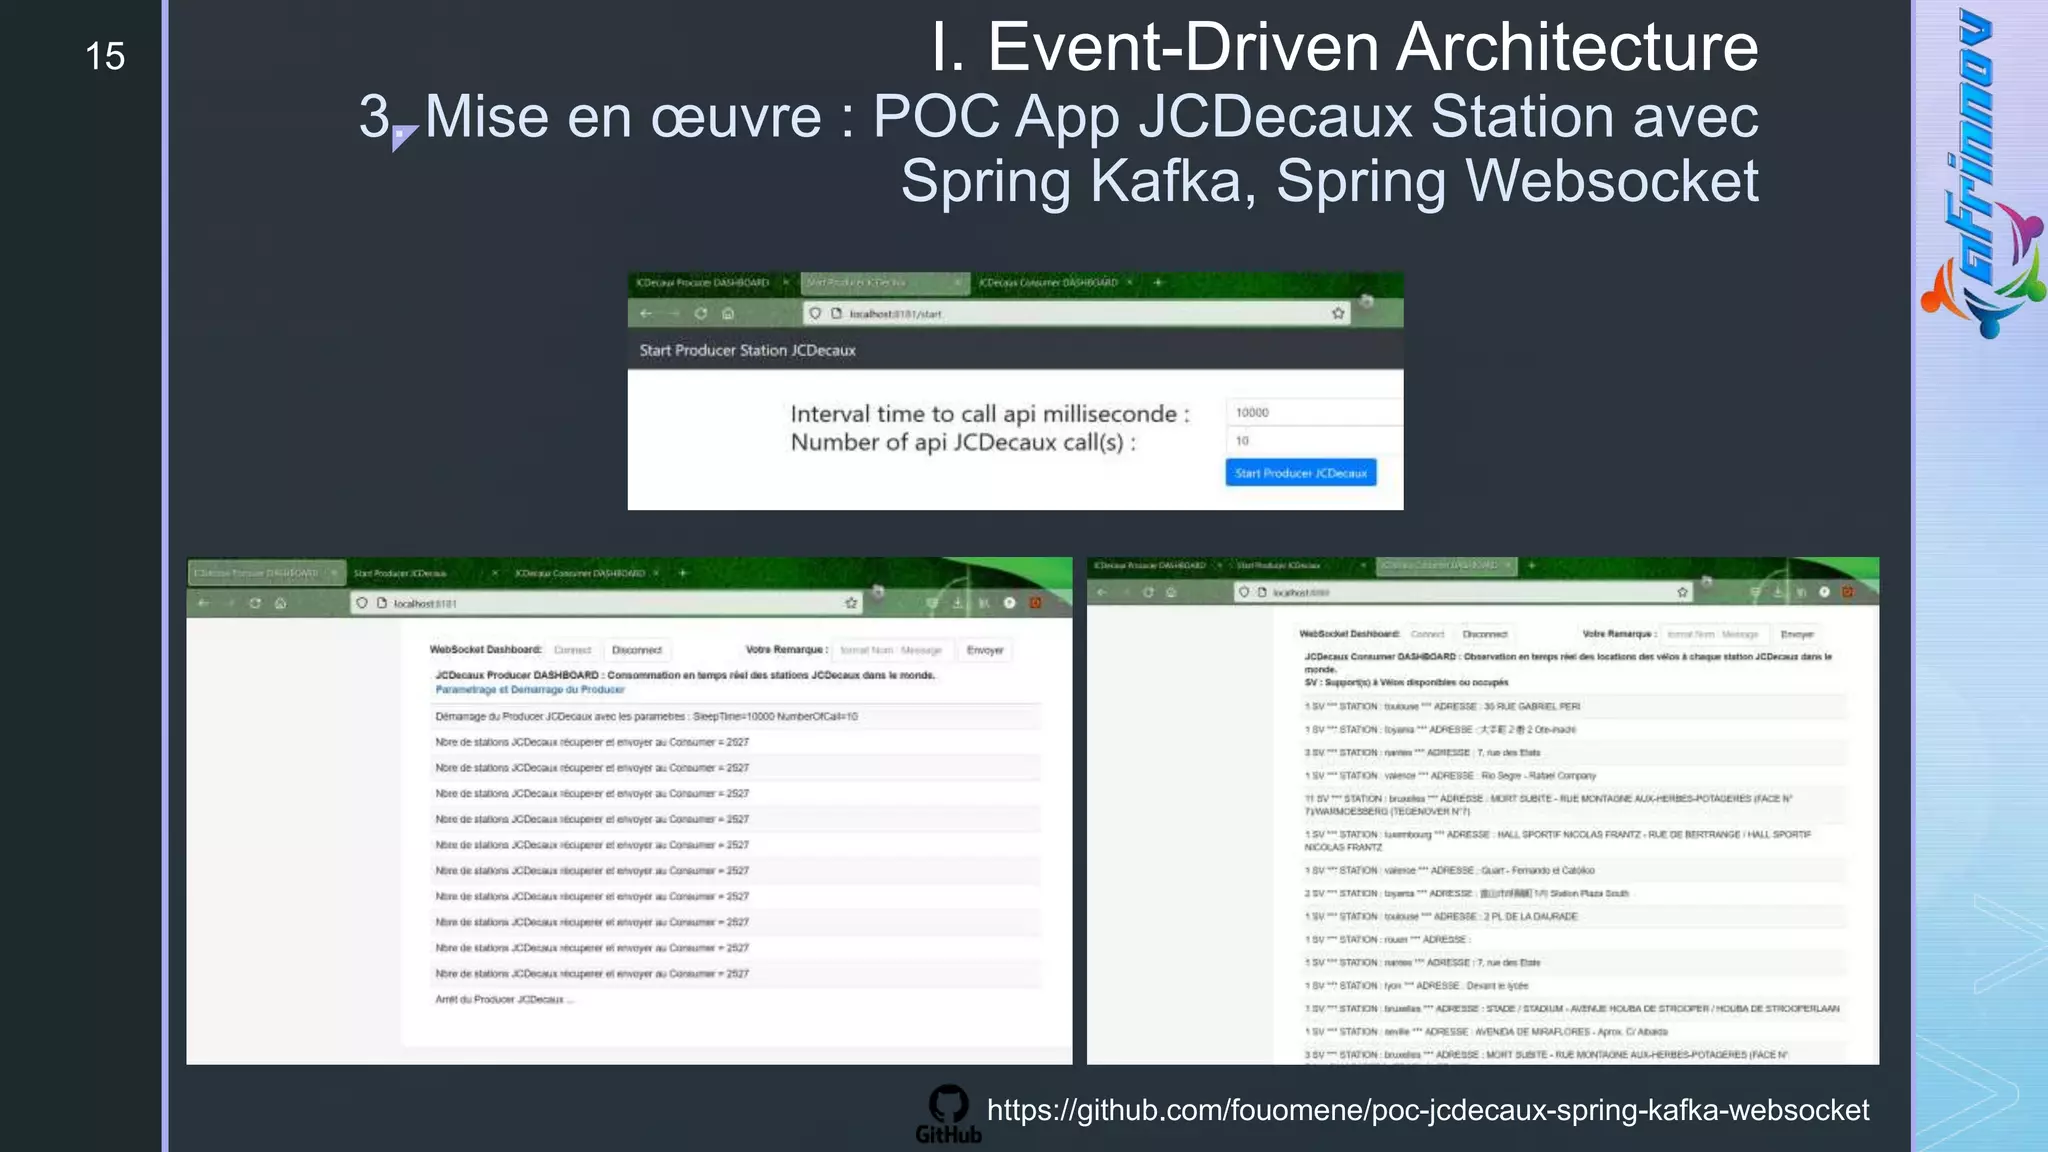Select 'Start Producer JCDecaux' tab in bottom-left browser

(x=425, y=573)
